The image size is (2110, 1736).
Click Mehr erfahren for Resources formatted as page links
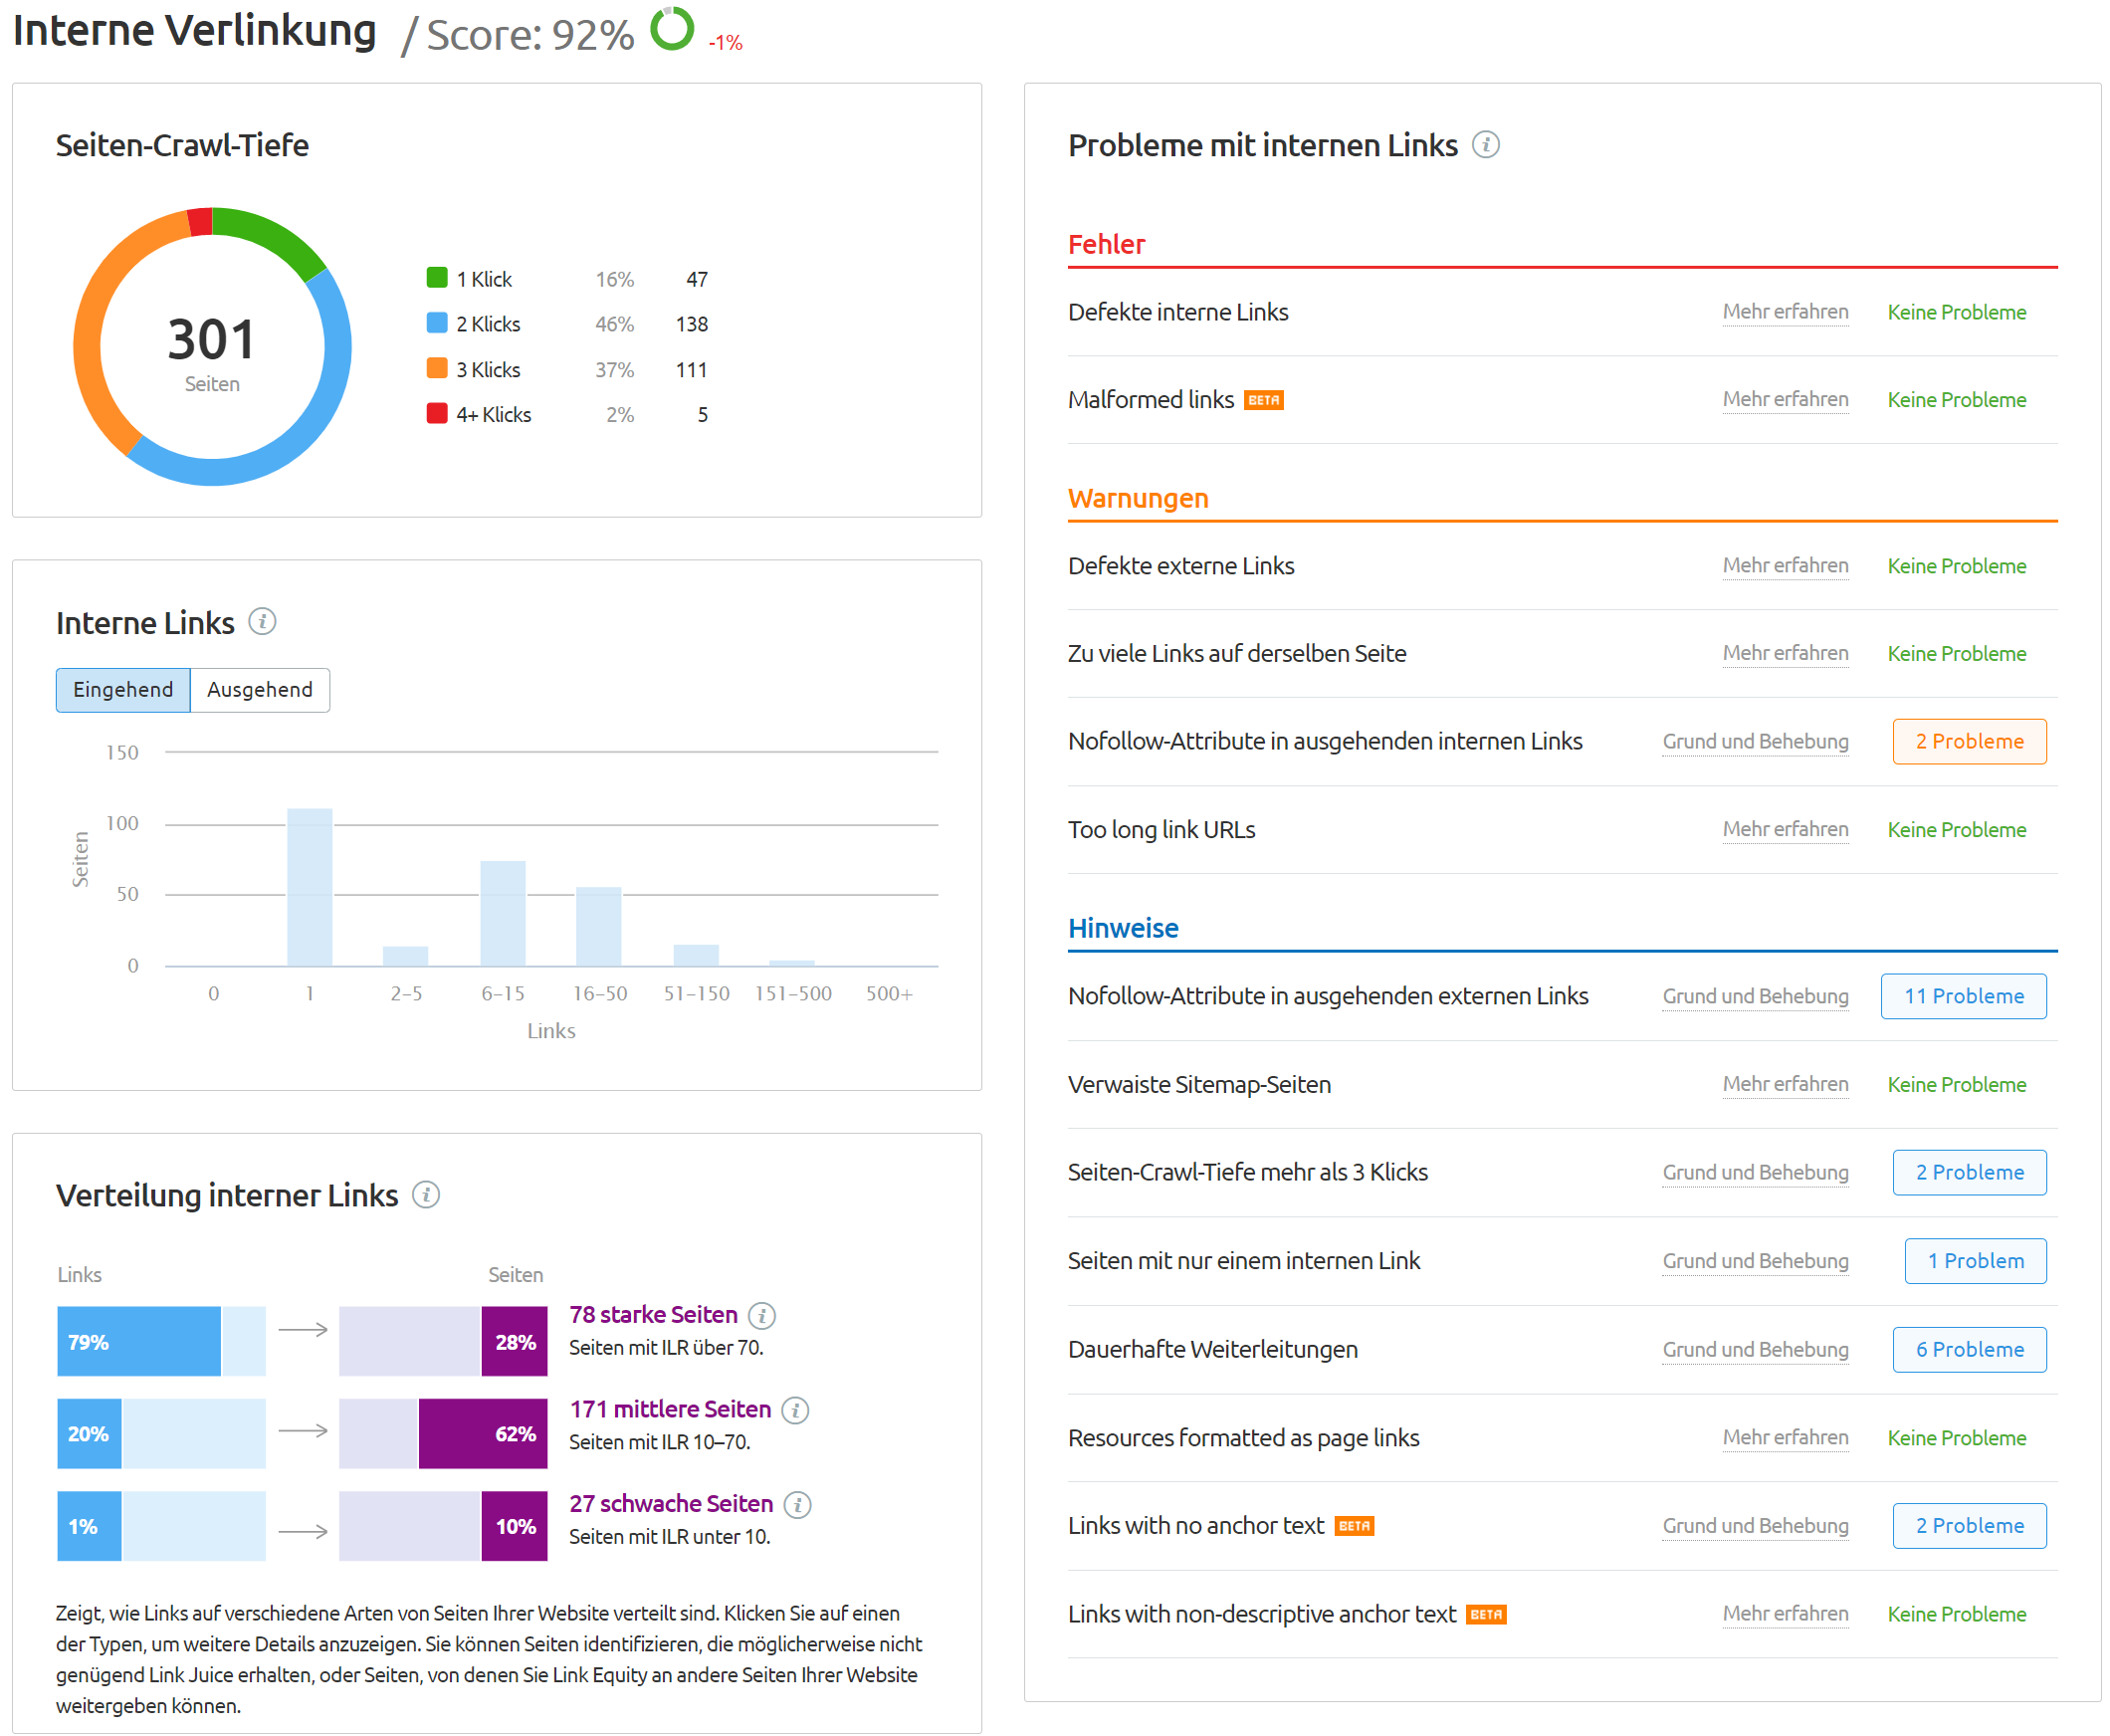pyautogui.click(x=1785, y=1438)
